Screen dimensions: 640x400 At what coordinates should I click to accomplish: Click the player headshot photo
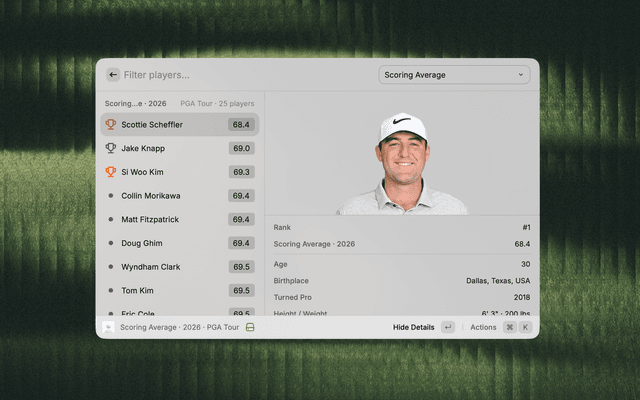click(402, 164)
